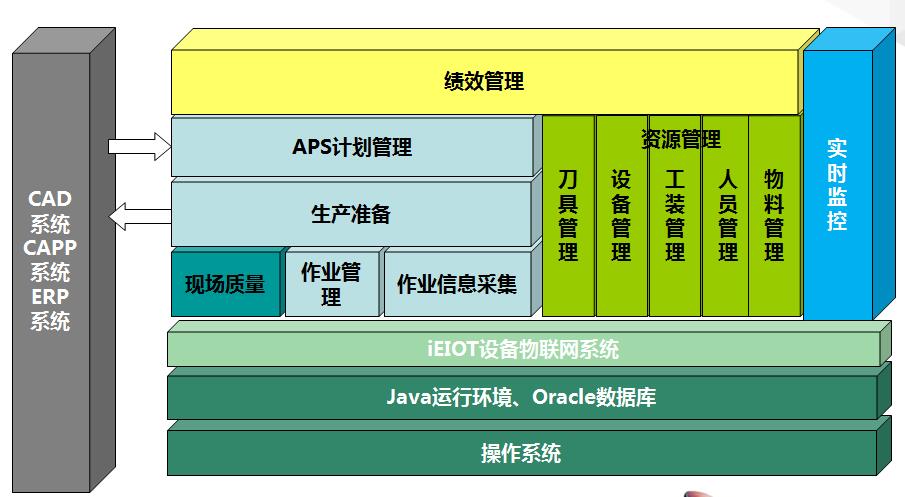Click the 作业信息采集 module
The width and height of the screenshot is (905, 497).
[457, 284]
